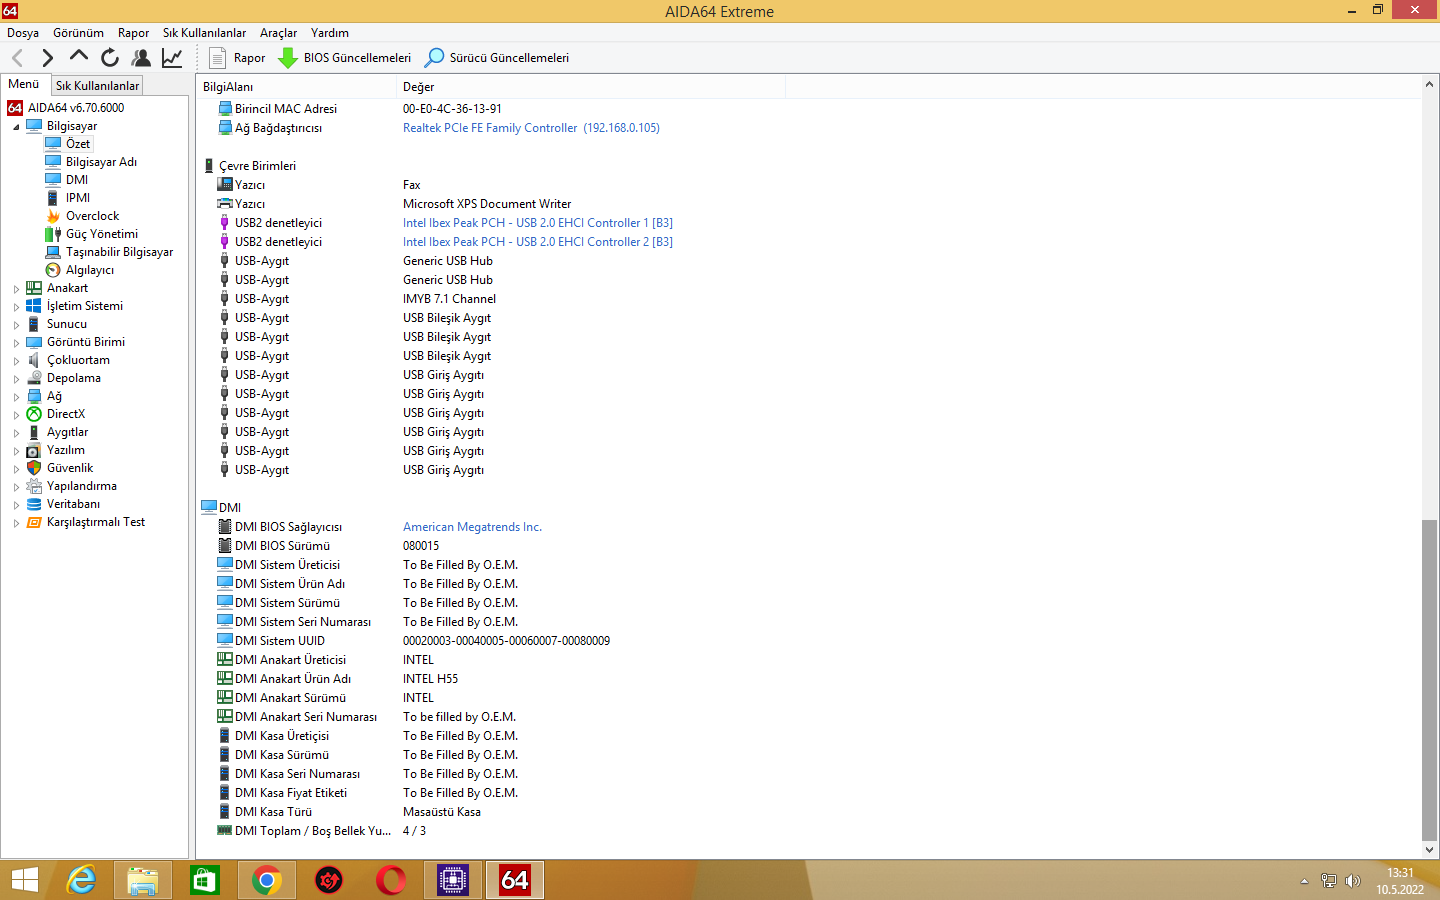Select the DMI item in the left tree
The height and width of the screenshot is (900, 1440).
pyautogui.click(x=77, y=180)
